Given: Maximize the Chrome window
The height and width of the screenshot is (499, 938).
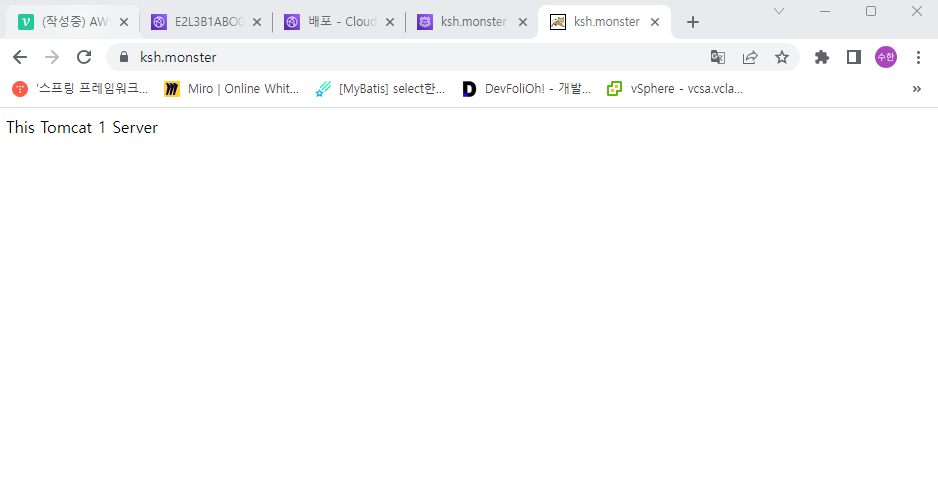Looking at the screenshot, I should pos(871,11).
